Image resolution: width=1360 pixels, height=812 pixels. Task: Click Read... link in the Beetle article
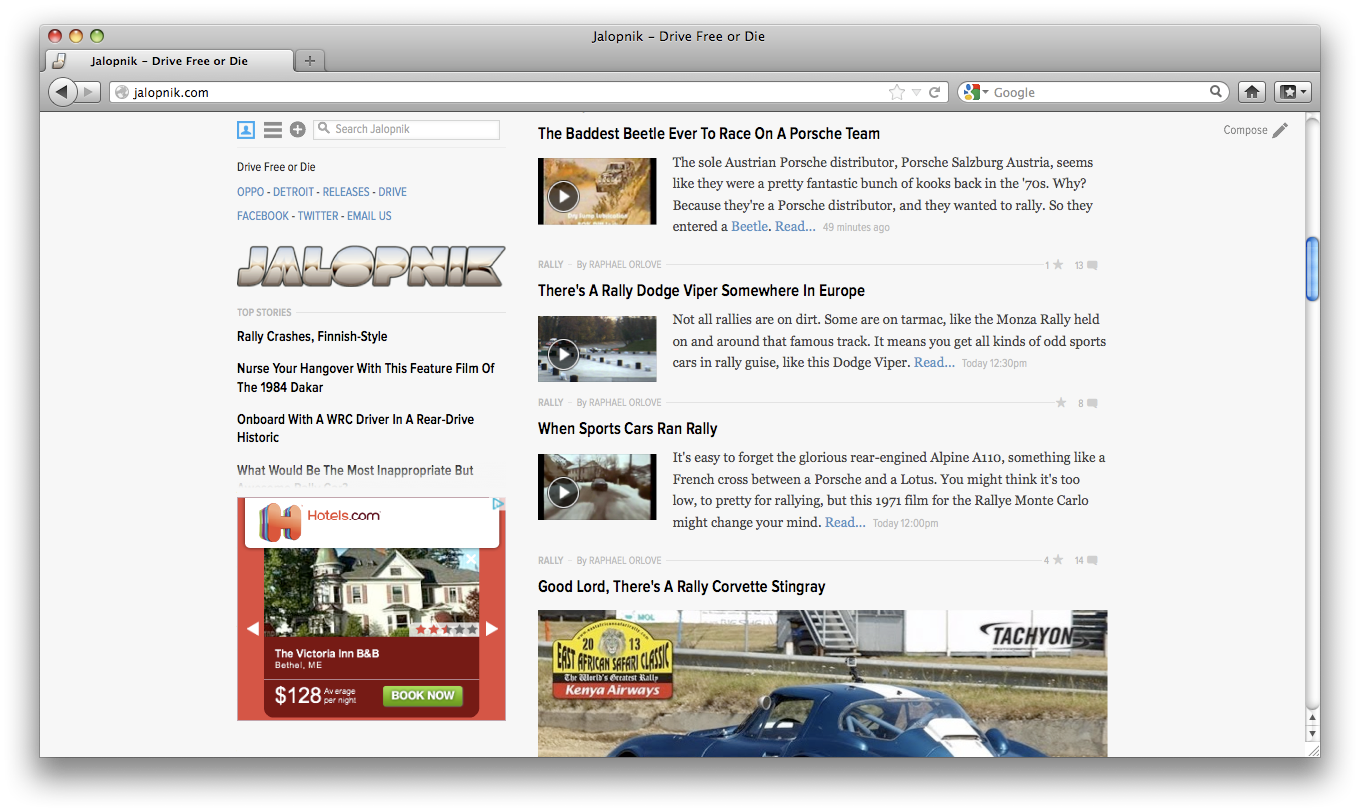coord(795,227)
